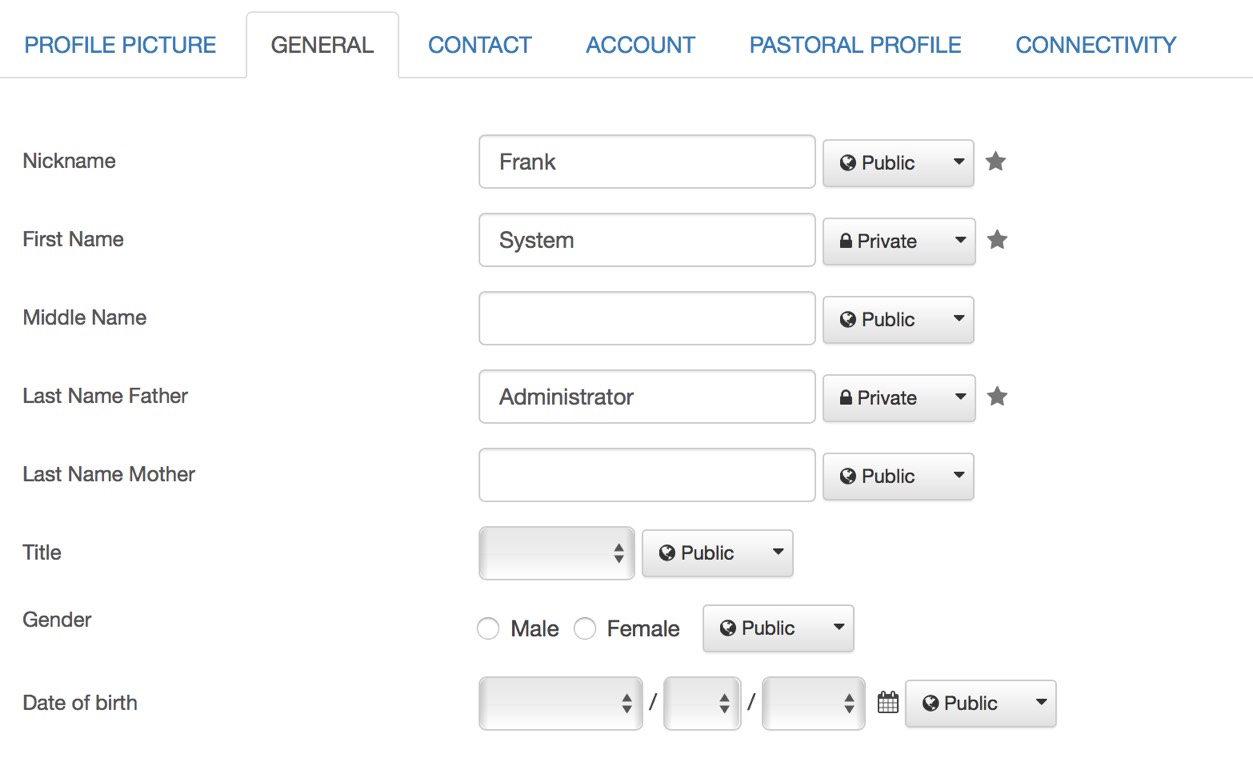The image size is (1253, 758).
Task: Open the calendar icon for Date of birth
Action: pos(888,703)
